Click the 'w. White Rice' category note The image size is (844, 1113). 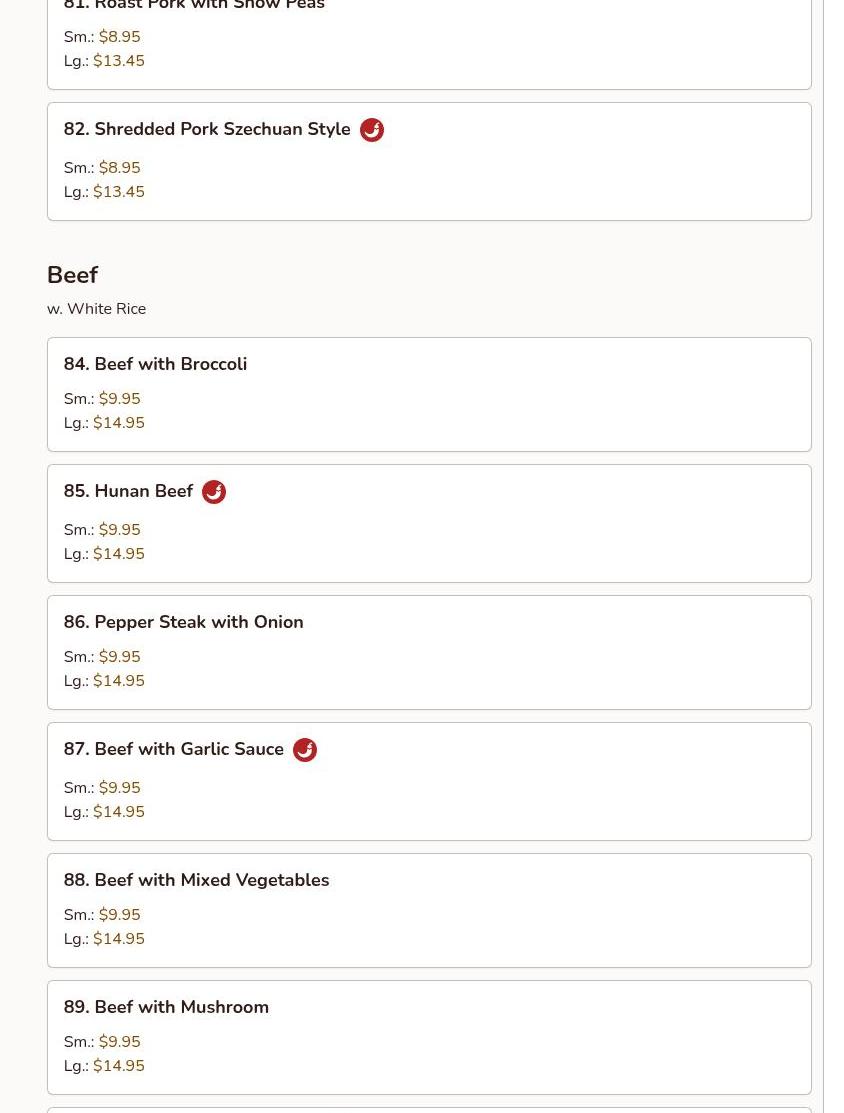click(96, 309)
